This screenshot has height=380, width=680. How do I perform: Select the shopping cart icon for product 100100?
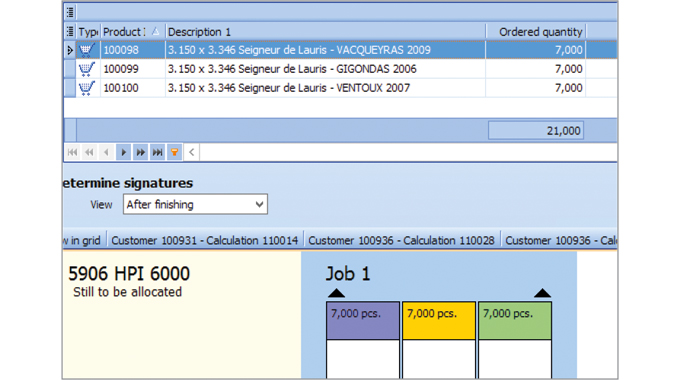[87, 88]
